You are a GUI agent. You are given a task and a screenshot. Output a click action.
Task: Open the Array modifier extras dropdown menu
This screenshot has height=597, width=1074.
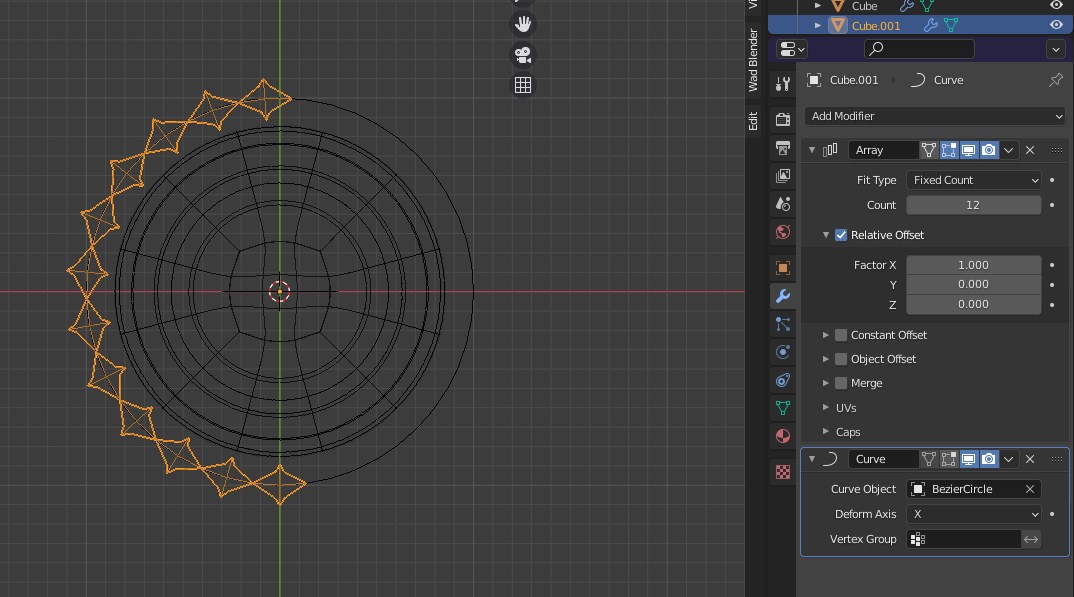pos(1009,150)
